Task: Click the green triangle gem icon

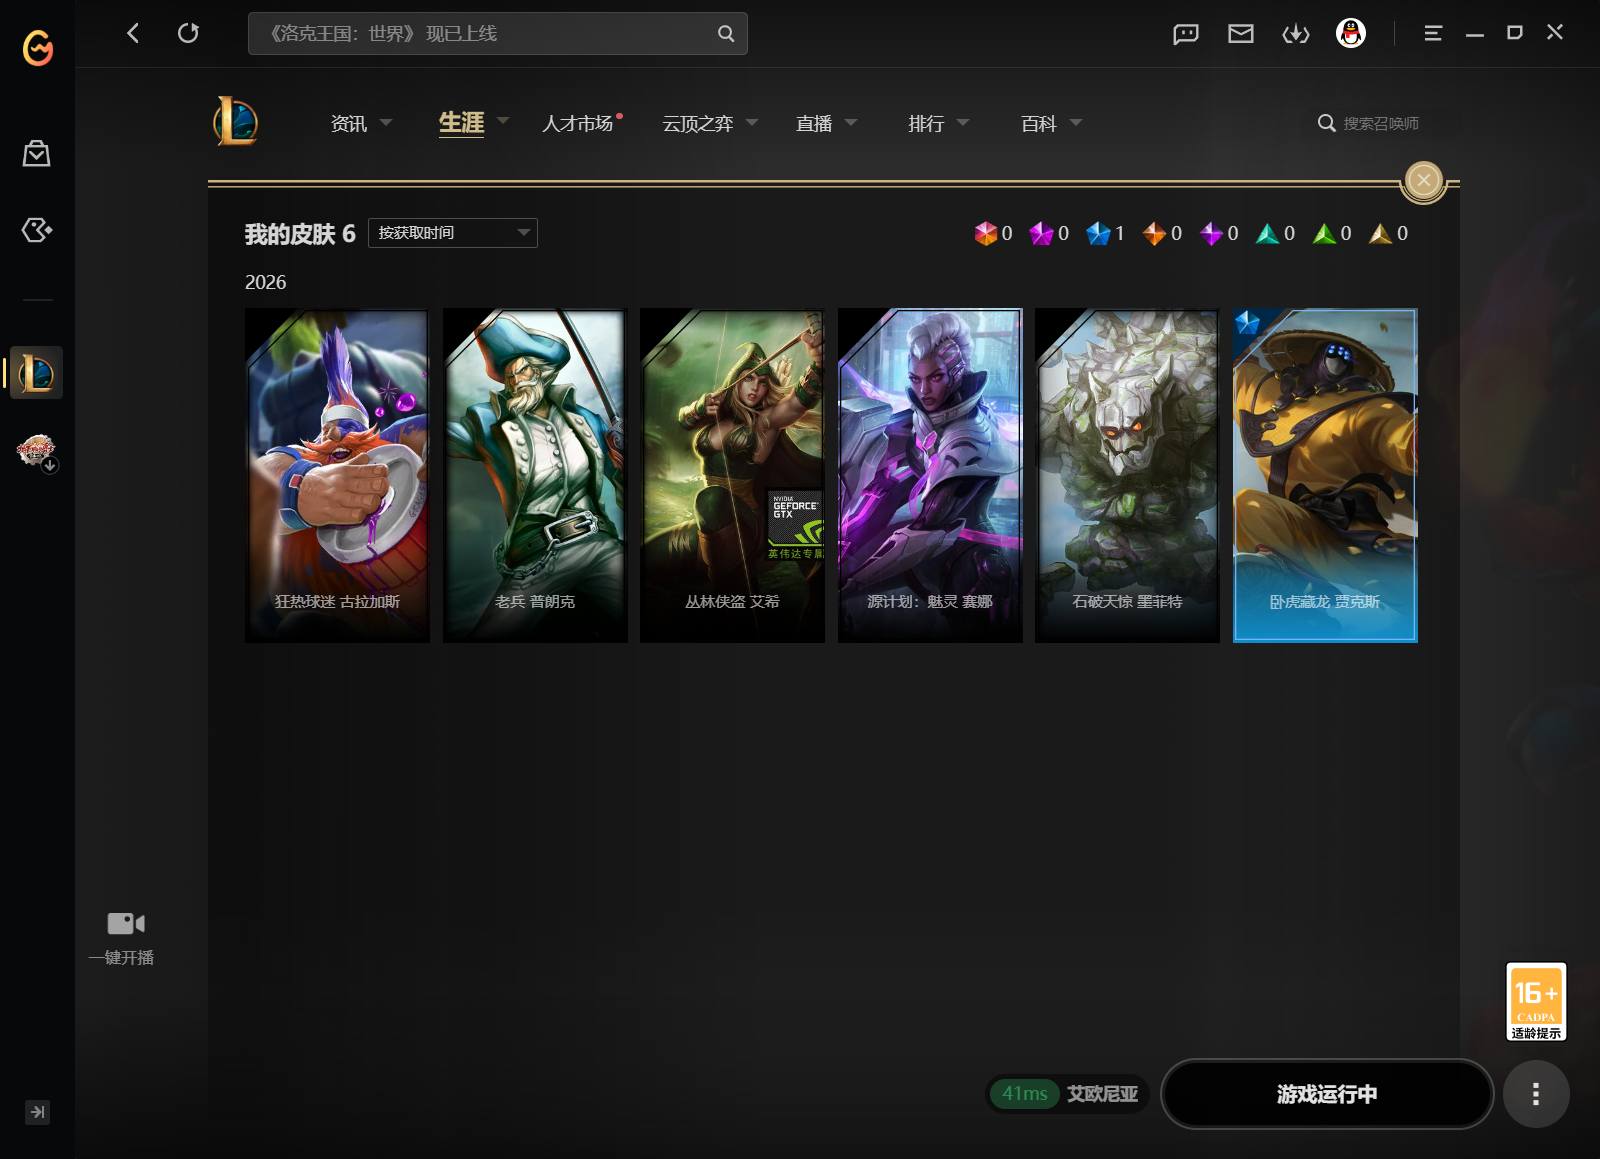Action: 1324,233
